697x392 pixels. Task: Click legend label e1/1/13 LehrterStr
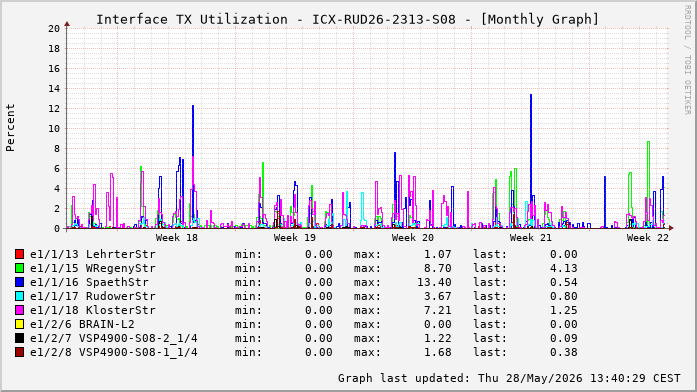(x=92, y=254)
